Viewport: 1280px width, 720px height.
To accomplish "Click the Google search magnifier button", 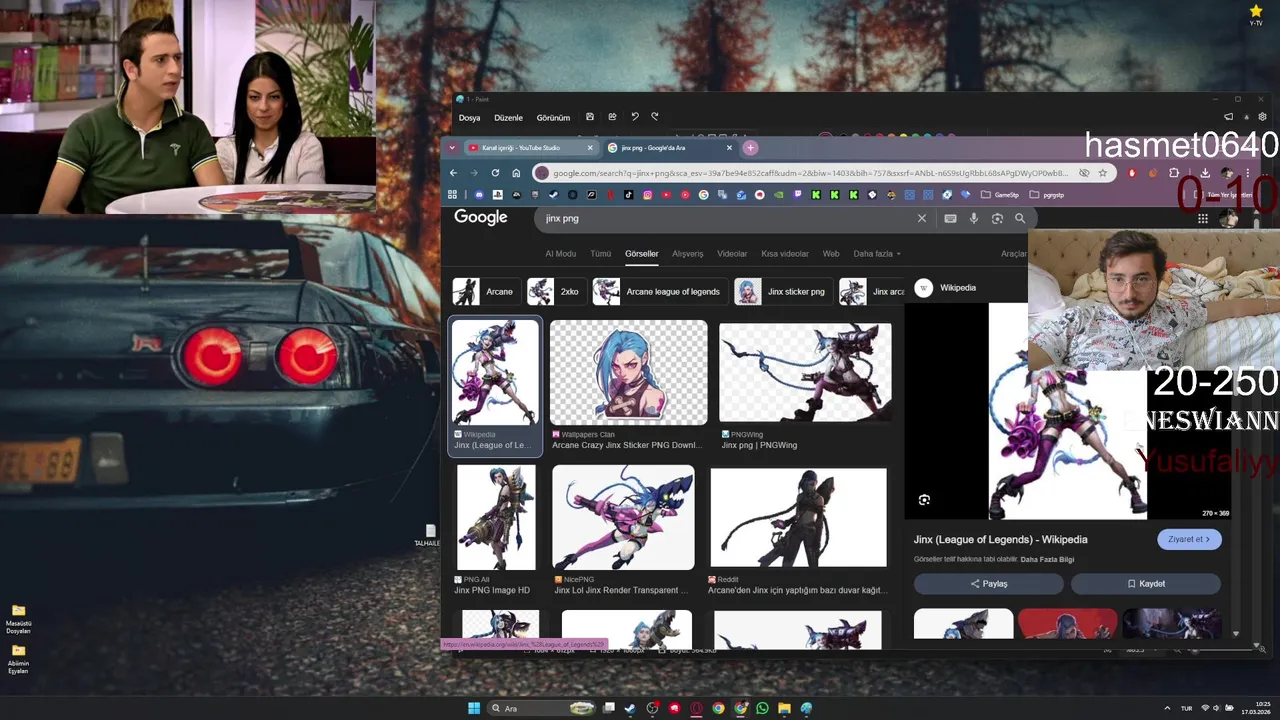I will [x=1020, y=218].
